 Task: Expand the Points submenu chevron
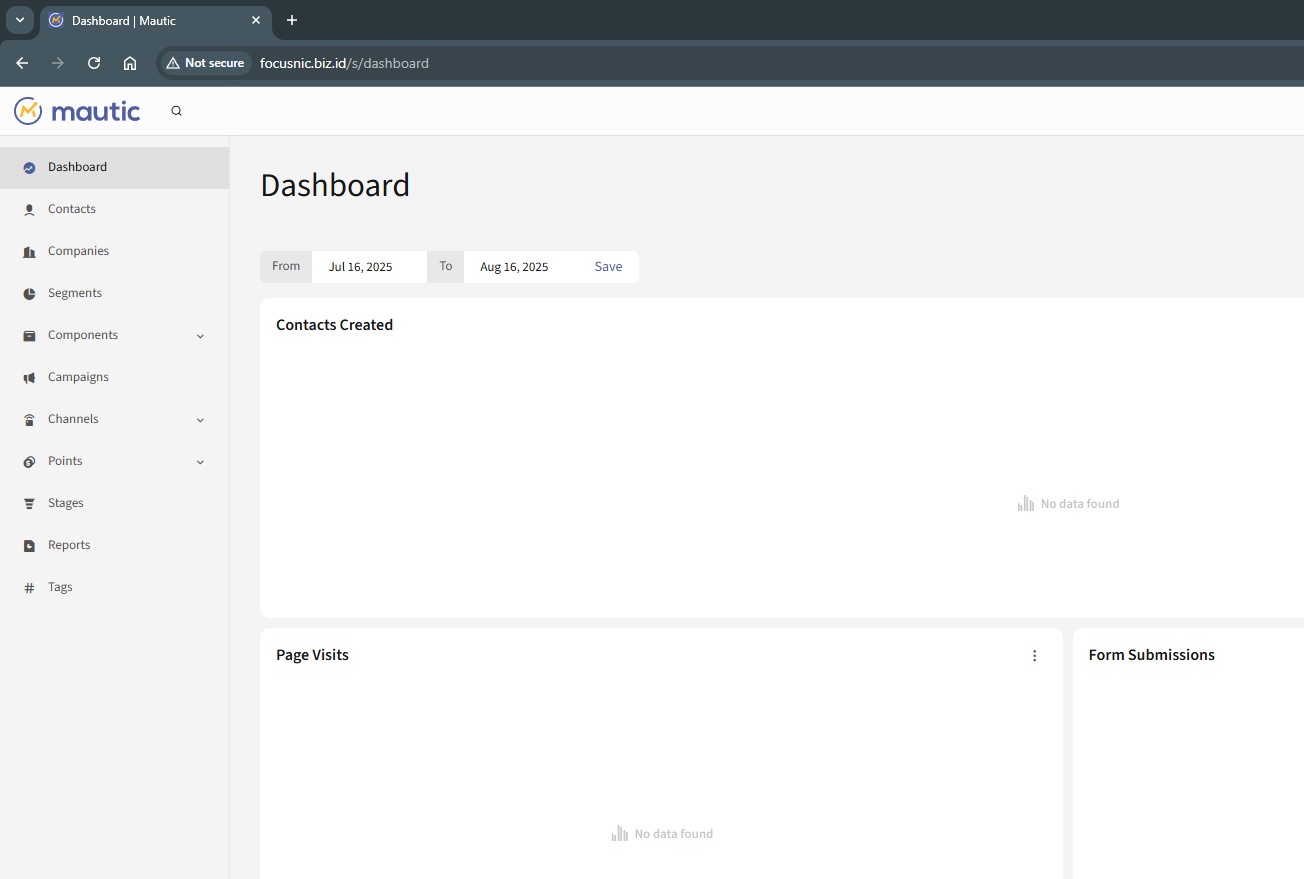tap(200, 462)
